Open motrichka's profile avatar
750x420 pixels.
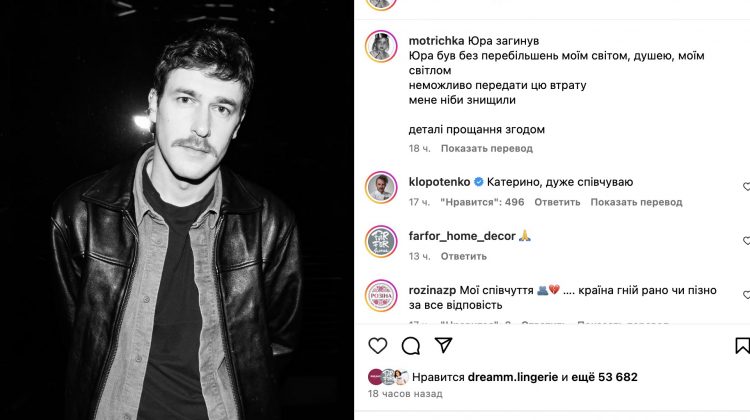[x=382, y=47]
